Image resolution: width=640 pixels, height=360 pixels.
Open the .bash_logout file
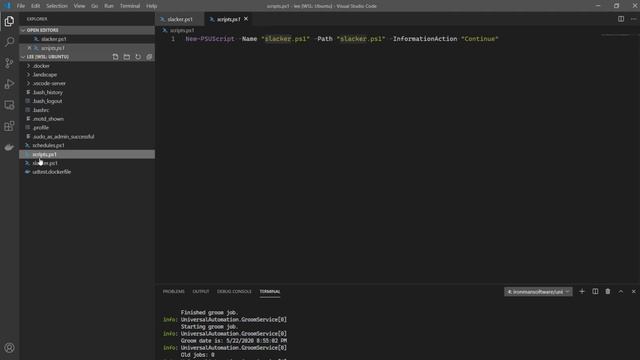pyautogui.click(x=87, y=101)
